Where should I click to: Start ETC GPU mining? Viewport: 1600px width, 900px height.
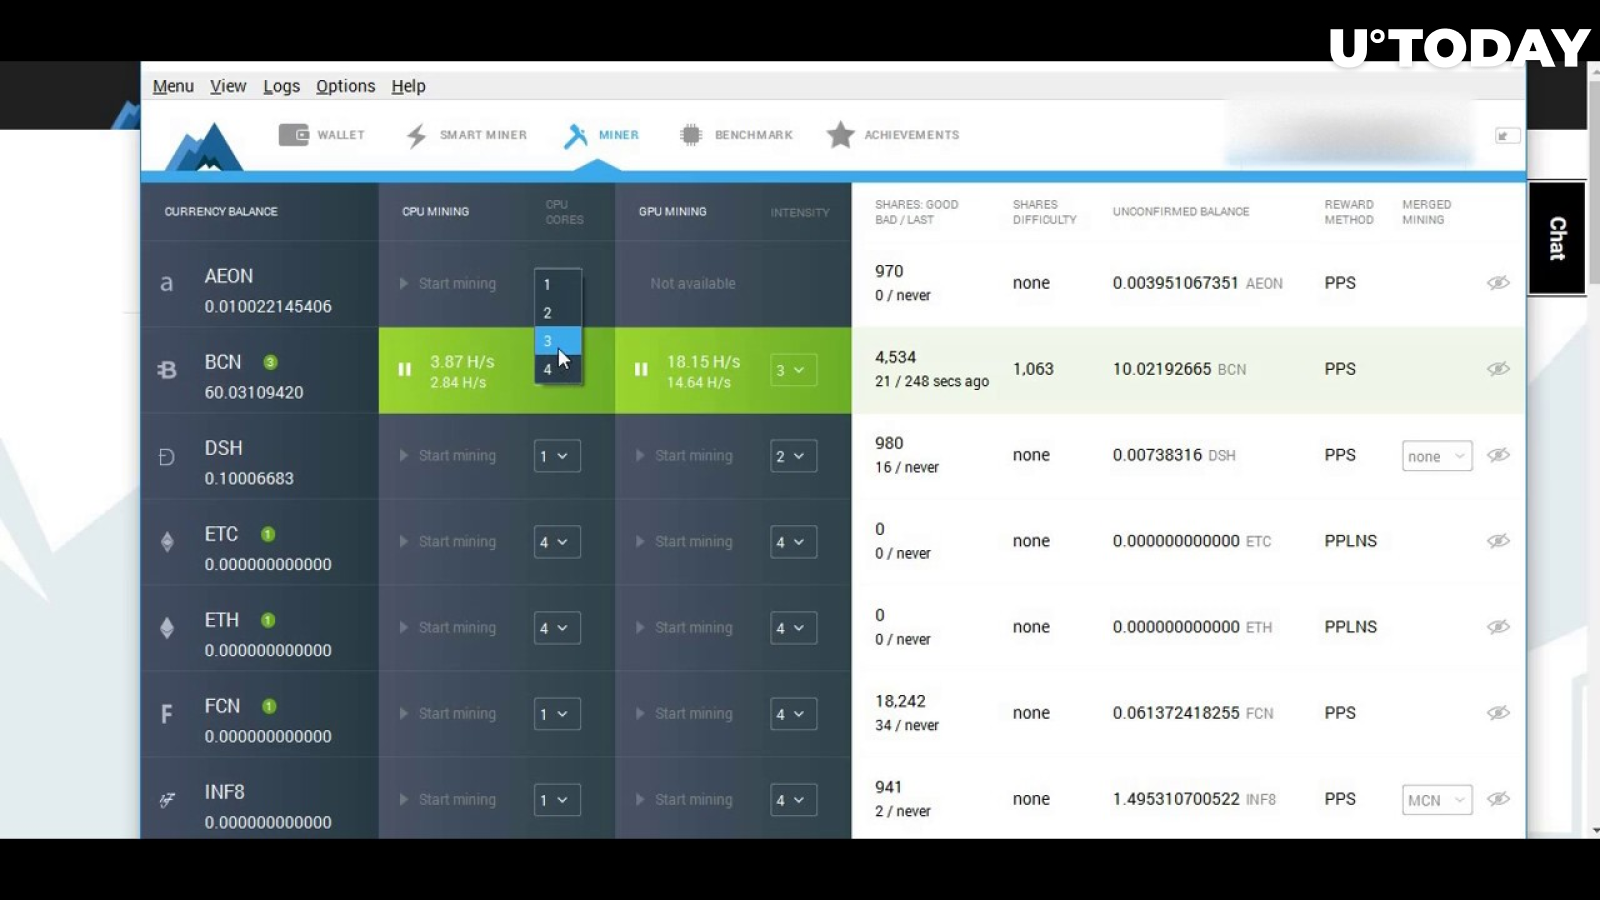[684, 542]
